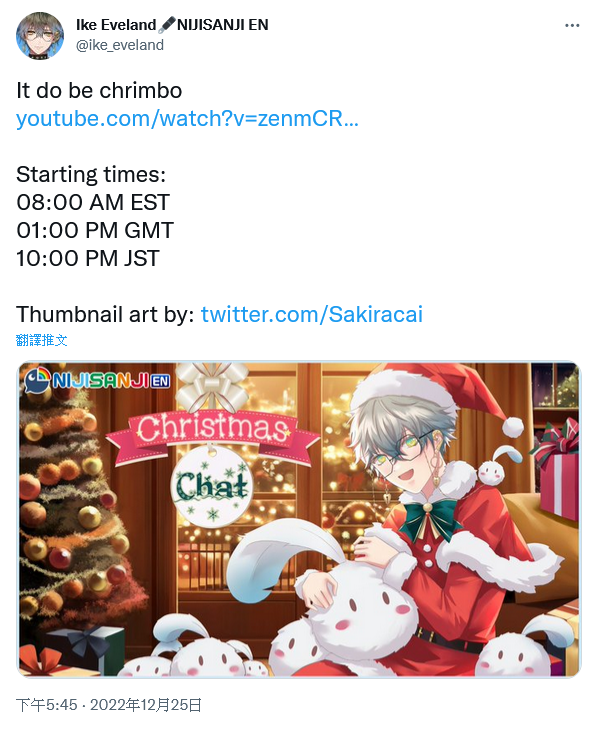Click the character wearing Santa hat
The width and height of the screenshot is (598, 729).
point(419,502)
